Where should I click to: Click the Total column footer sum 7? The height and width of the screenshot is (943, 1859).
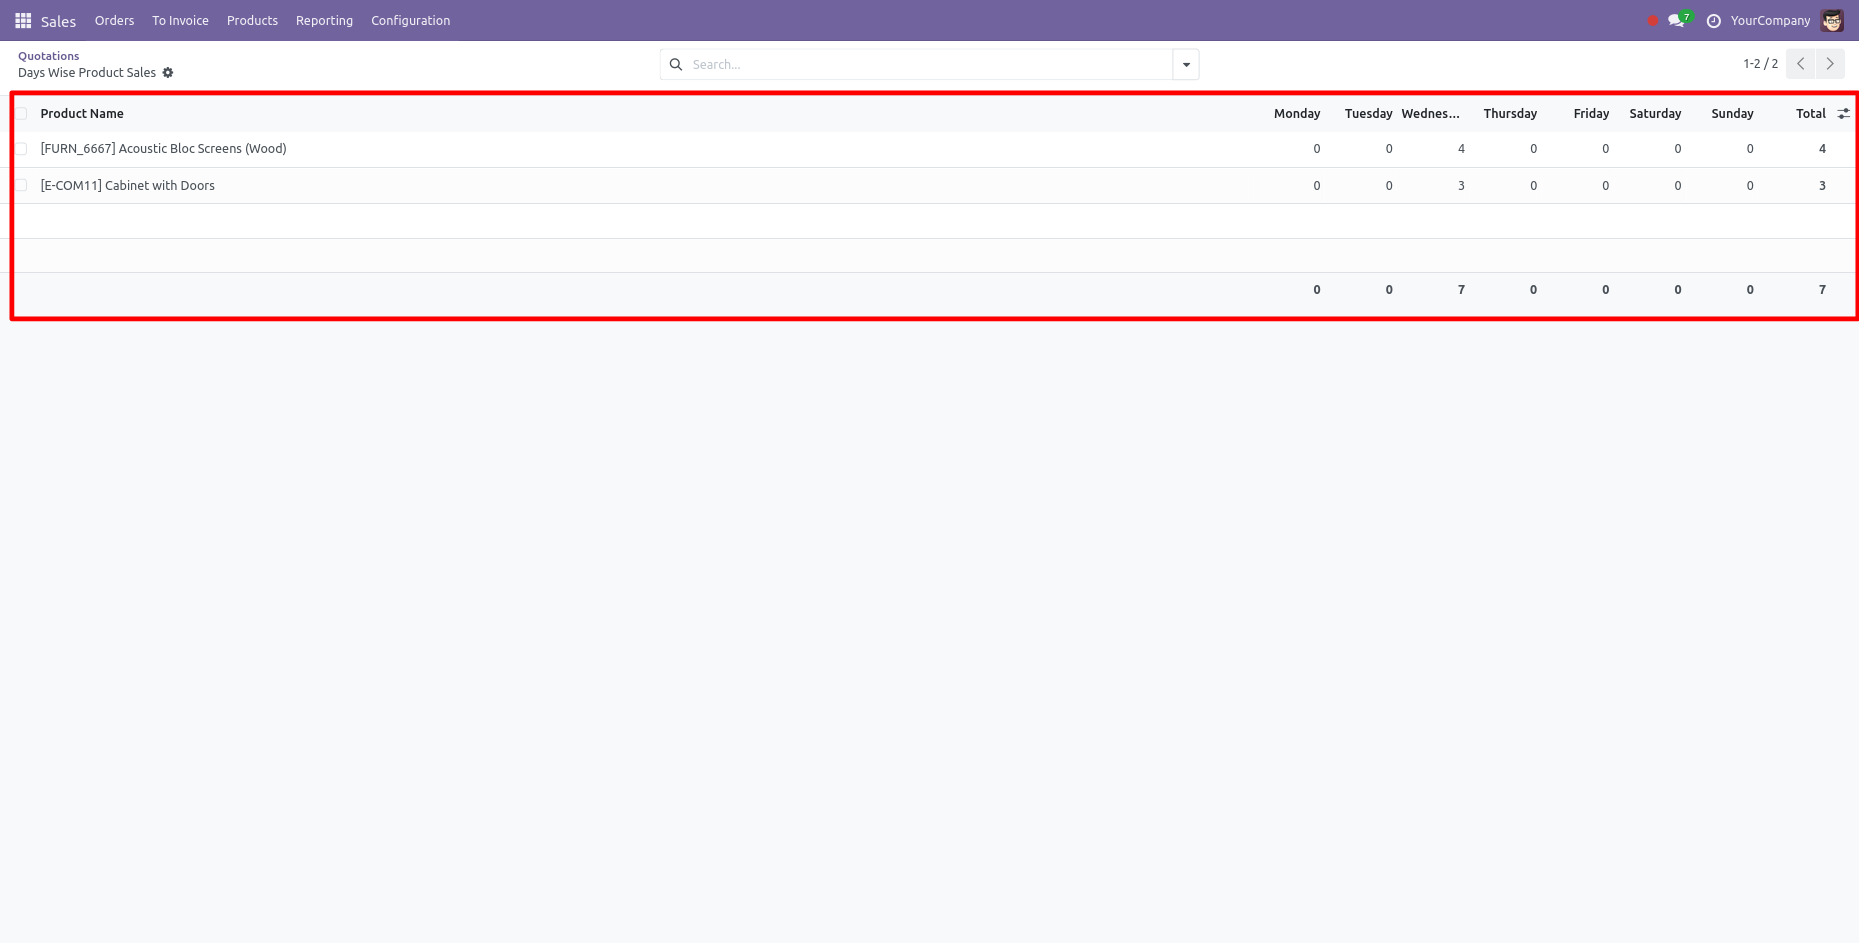[x=1822, y=290]
